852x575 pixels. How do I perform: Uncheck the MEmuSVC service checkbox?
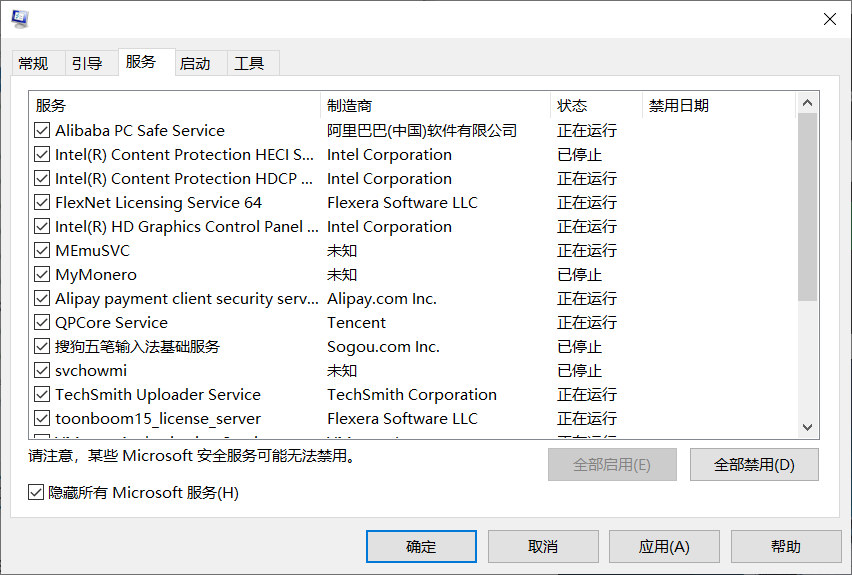42,251
